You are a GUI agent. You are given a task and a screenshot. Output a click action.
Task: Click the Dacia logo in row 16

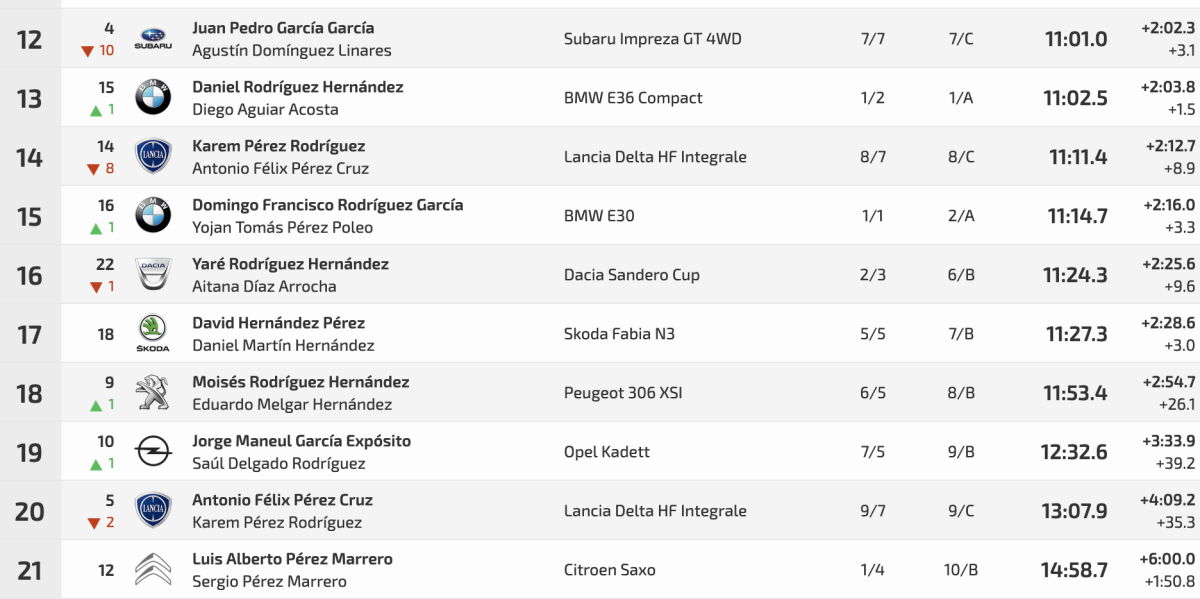click(153, 275)
